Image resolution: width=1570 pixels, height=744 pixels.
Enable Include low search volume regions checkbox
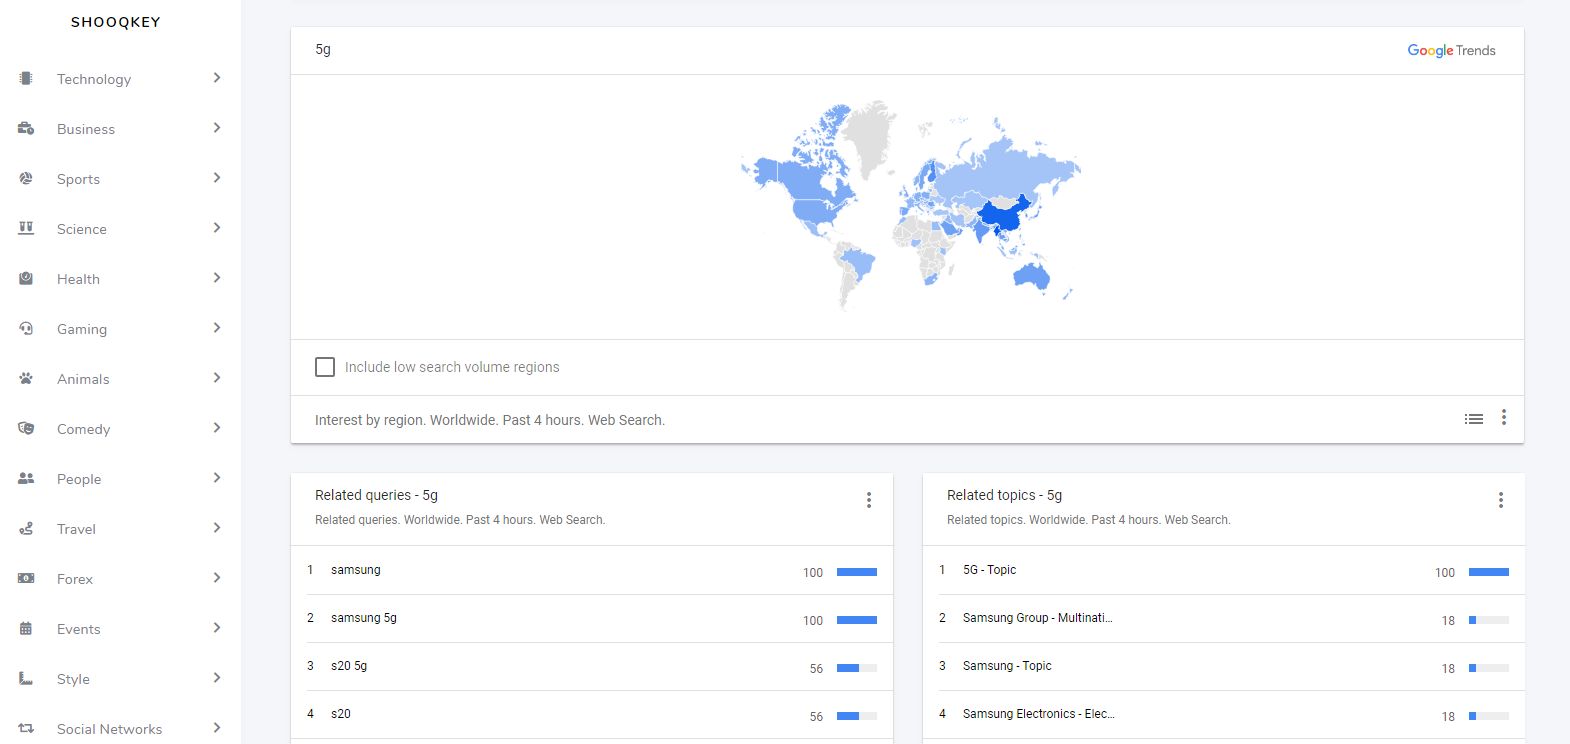click(325, 367)
